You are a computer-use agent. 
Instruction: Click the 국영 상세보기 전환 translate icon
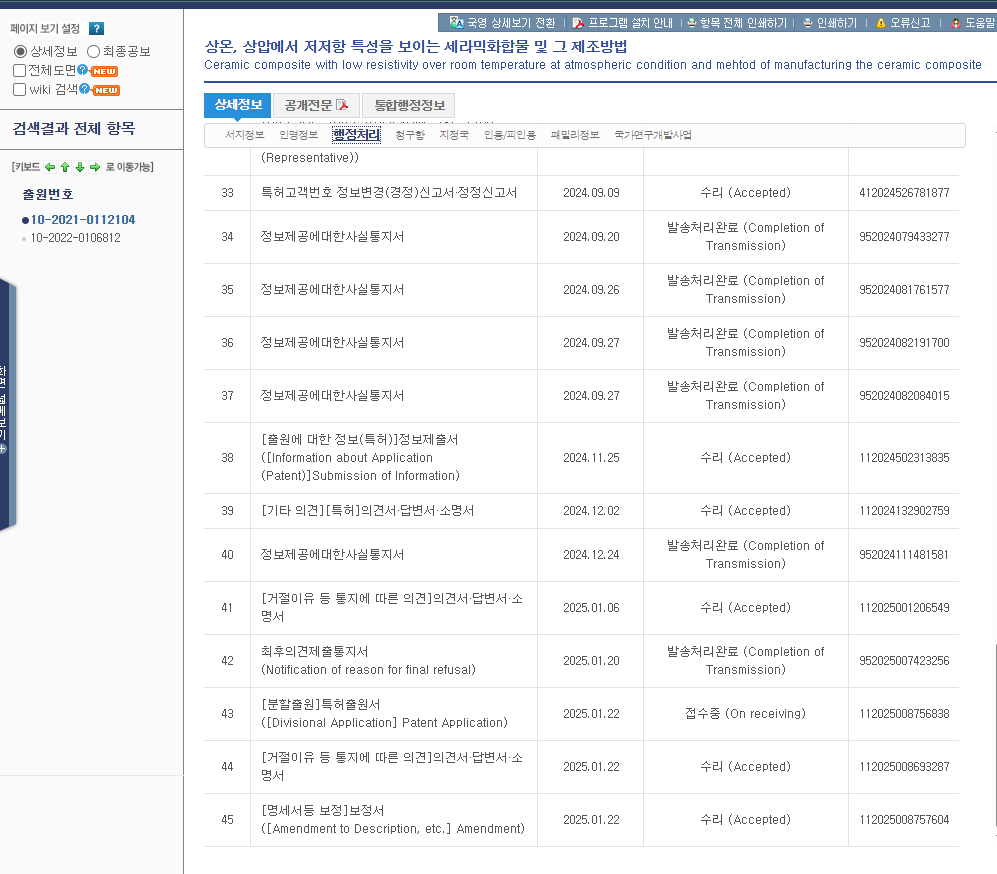456,22
